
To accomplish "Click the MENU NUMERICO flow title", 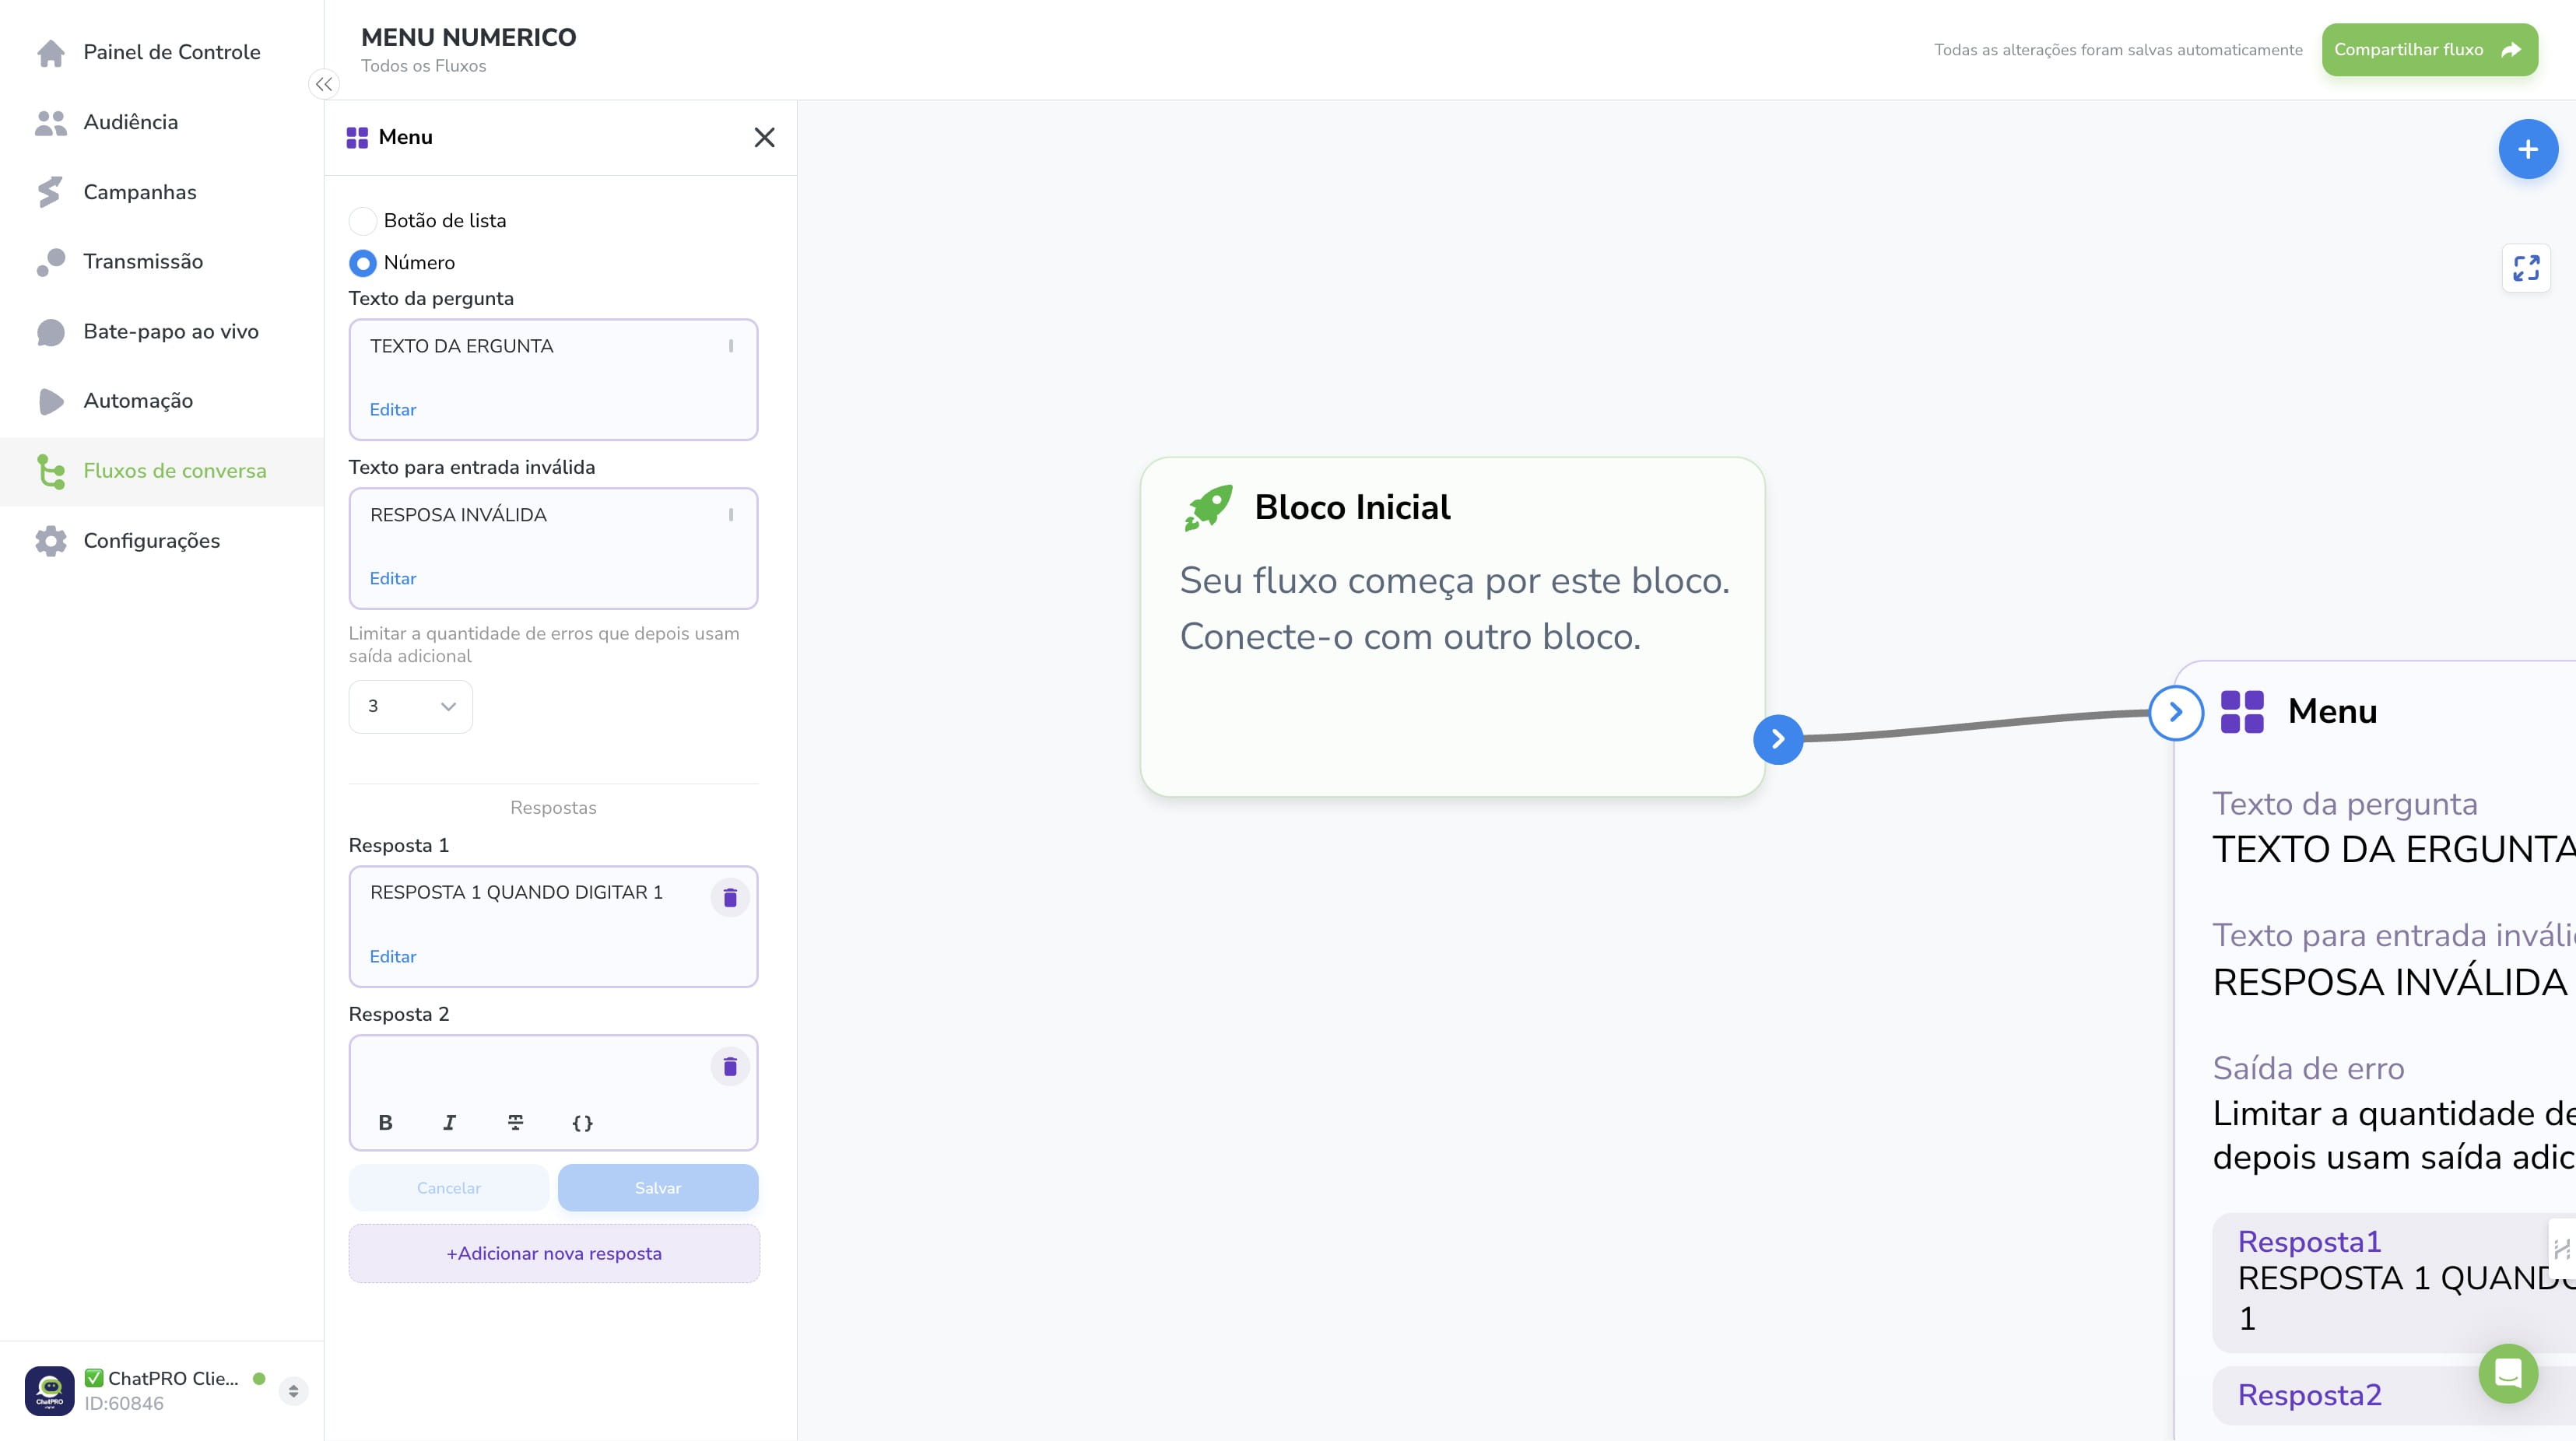I will click(x=468, y=37).
